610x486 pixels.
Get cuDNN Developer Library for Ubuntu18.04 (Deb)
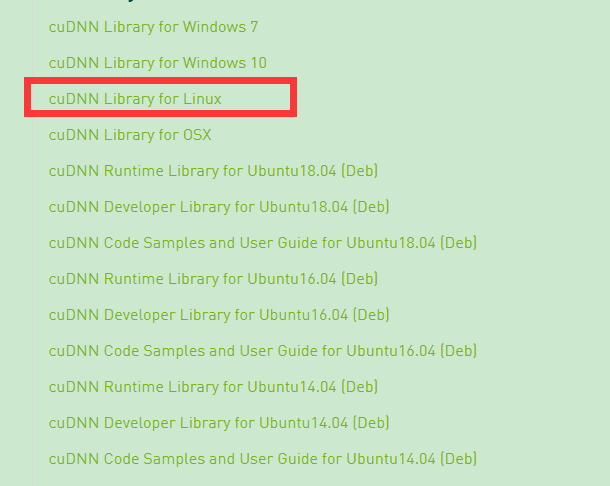click(x=219, y=207)
